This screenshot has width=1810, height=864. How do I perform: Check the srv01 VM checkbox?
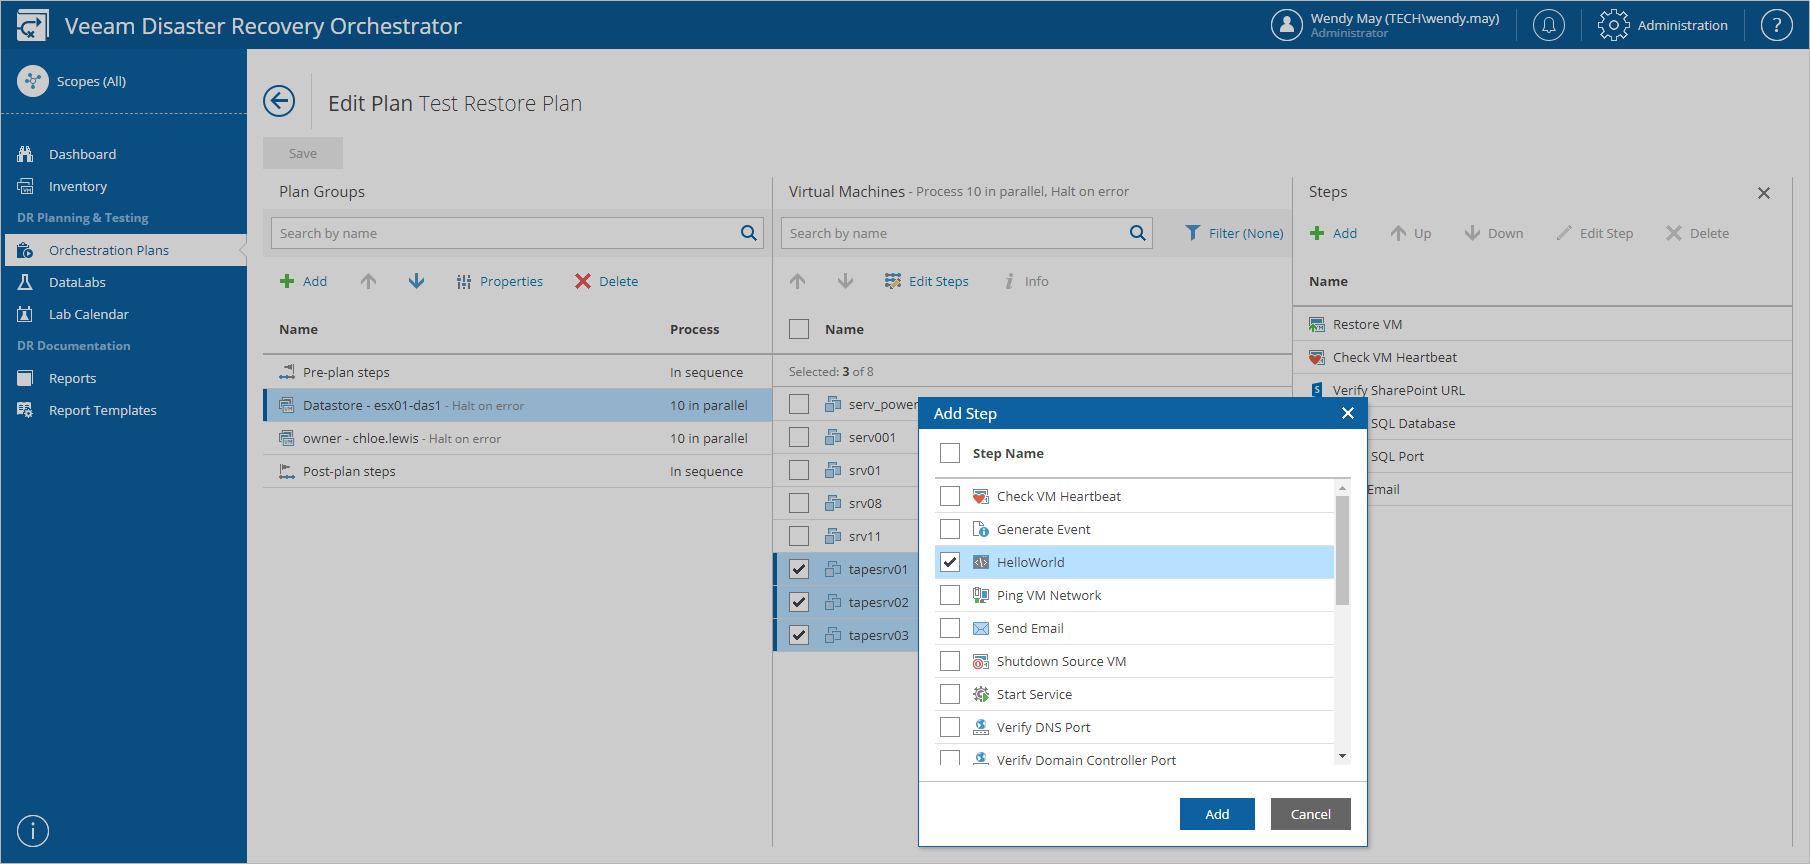(x=799, y=470)
